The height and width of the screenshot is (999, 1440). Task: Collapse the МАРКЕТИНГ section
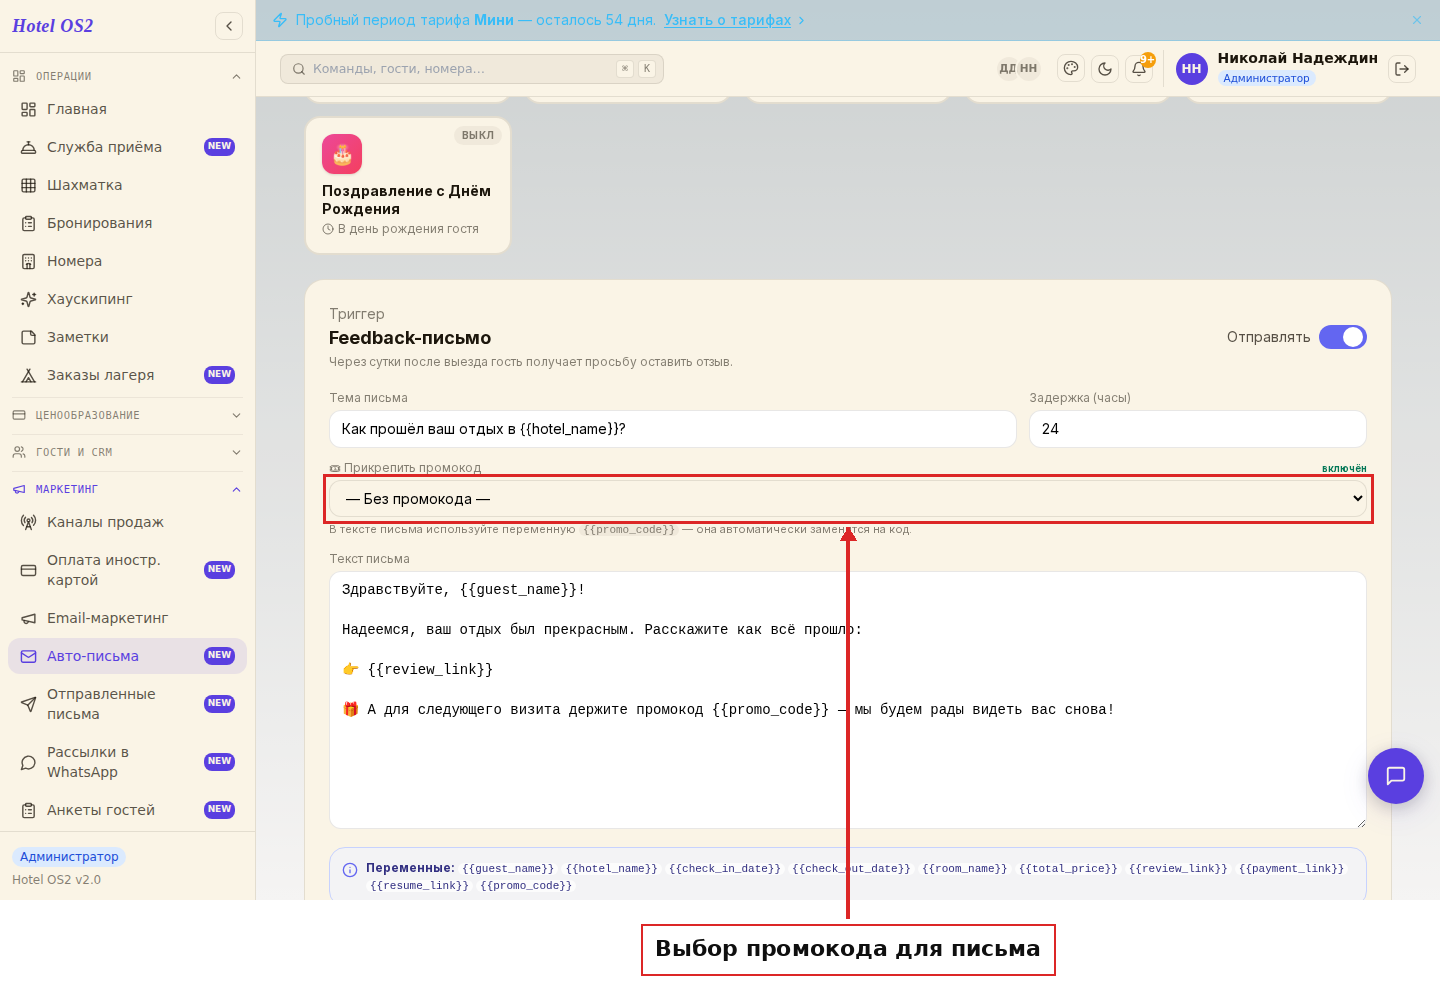pos(127,489)
